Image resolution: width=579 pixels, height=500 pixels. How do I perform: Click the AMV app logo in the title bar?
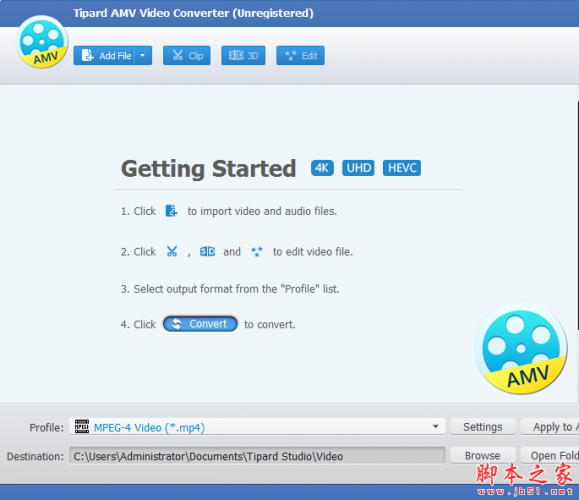(42, 42)
